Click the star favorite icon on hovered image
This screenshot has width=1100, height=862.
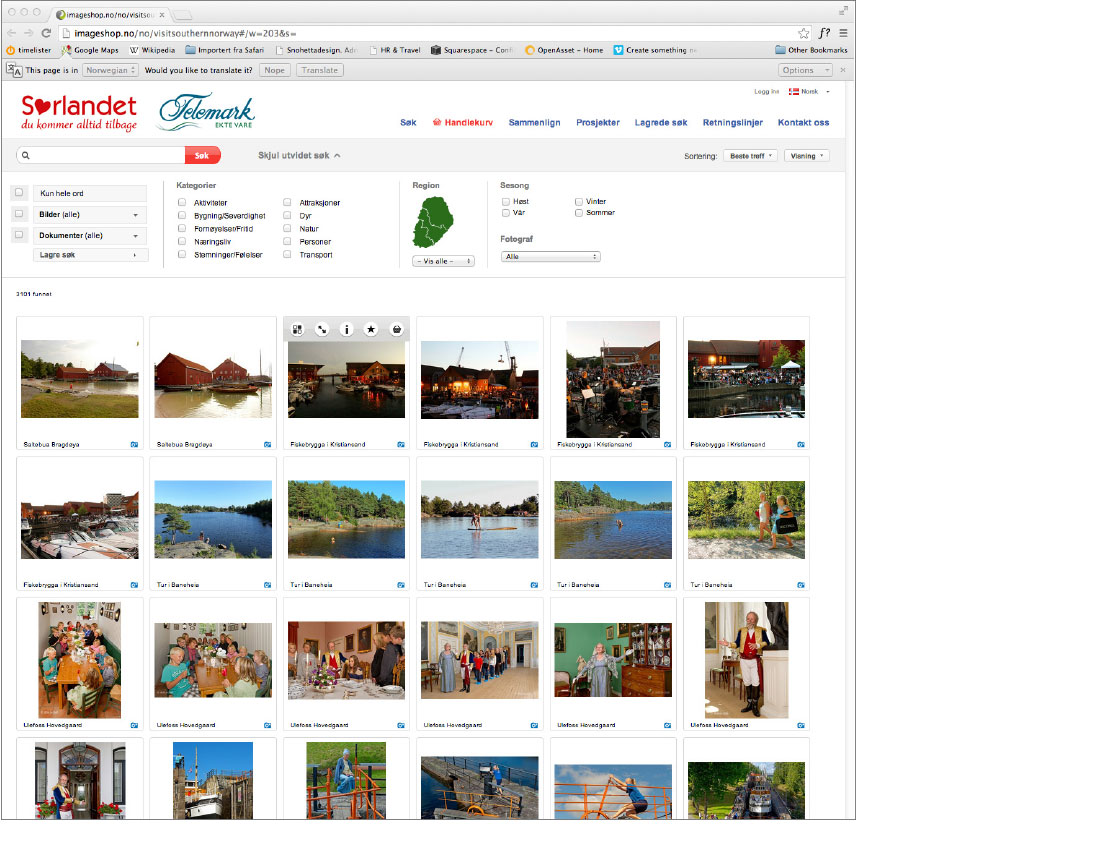[x=371, y=329]
